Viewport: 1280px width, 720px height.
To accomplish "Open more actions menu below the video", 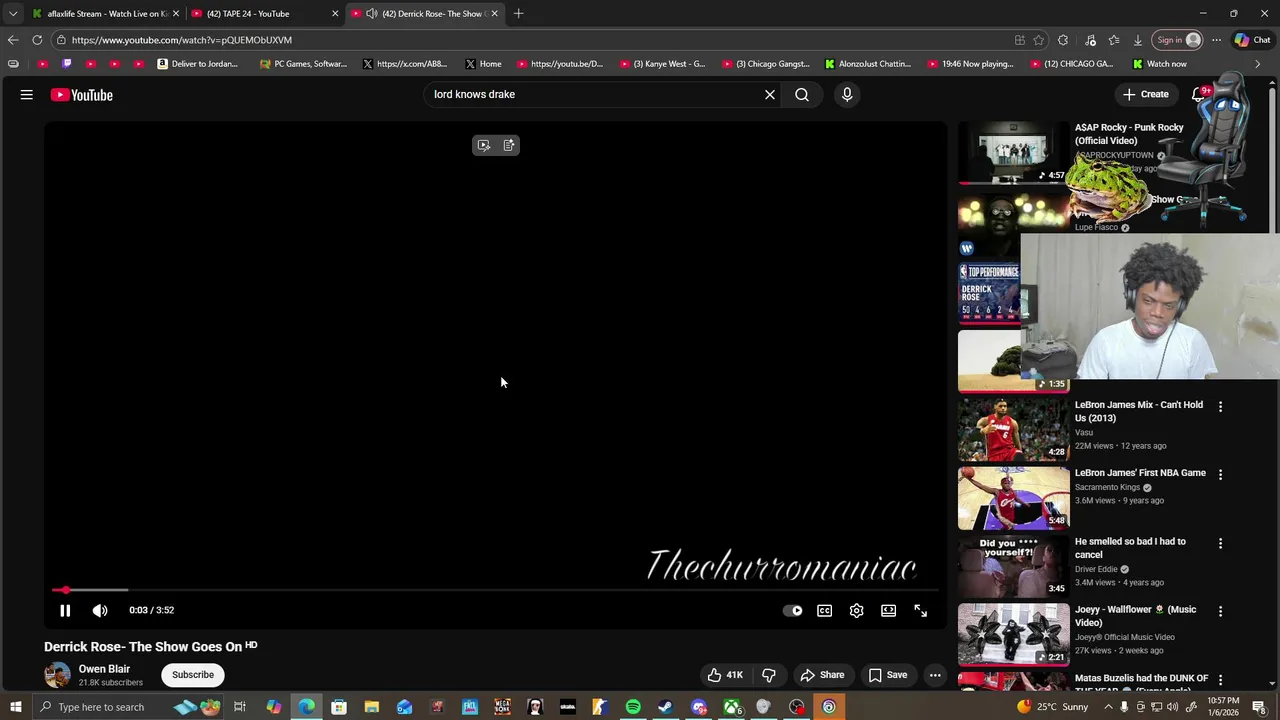I will click(x=935, y=675).
